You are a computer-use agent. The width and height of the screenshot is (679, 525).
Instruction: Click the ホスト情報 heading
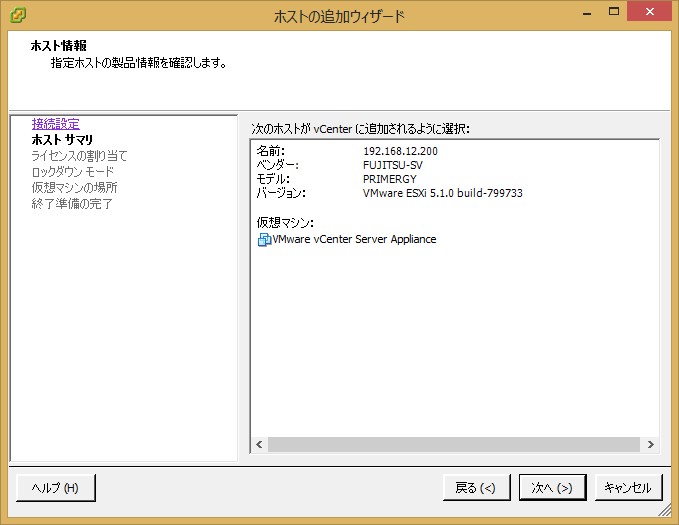[x=58, y=45]
